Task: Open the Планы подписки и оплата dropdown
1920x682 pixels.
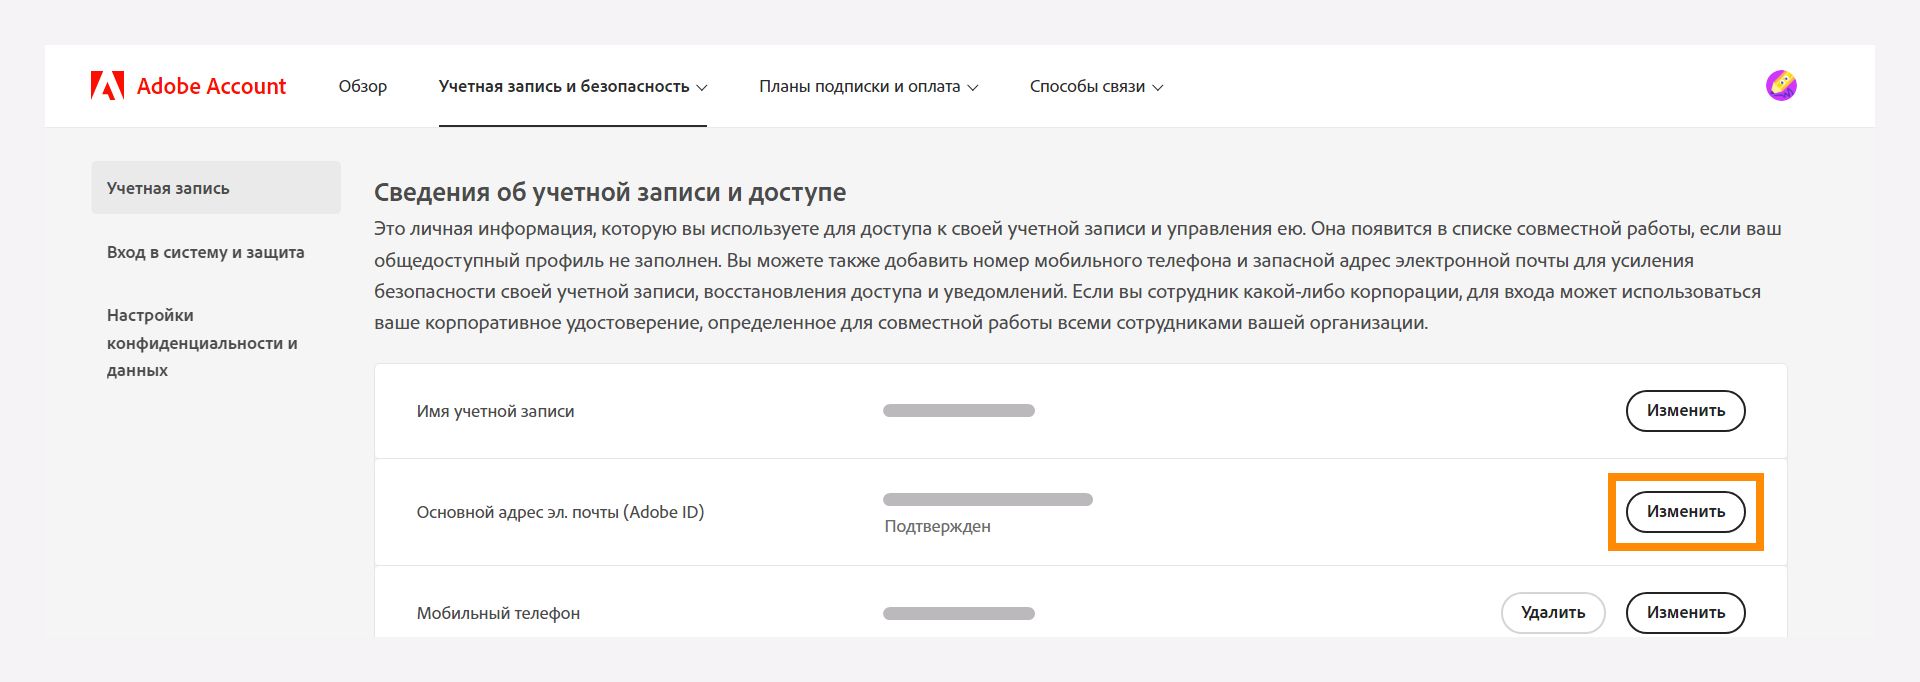Action: coord(868,87)
